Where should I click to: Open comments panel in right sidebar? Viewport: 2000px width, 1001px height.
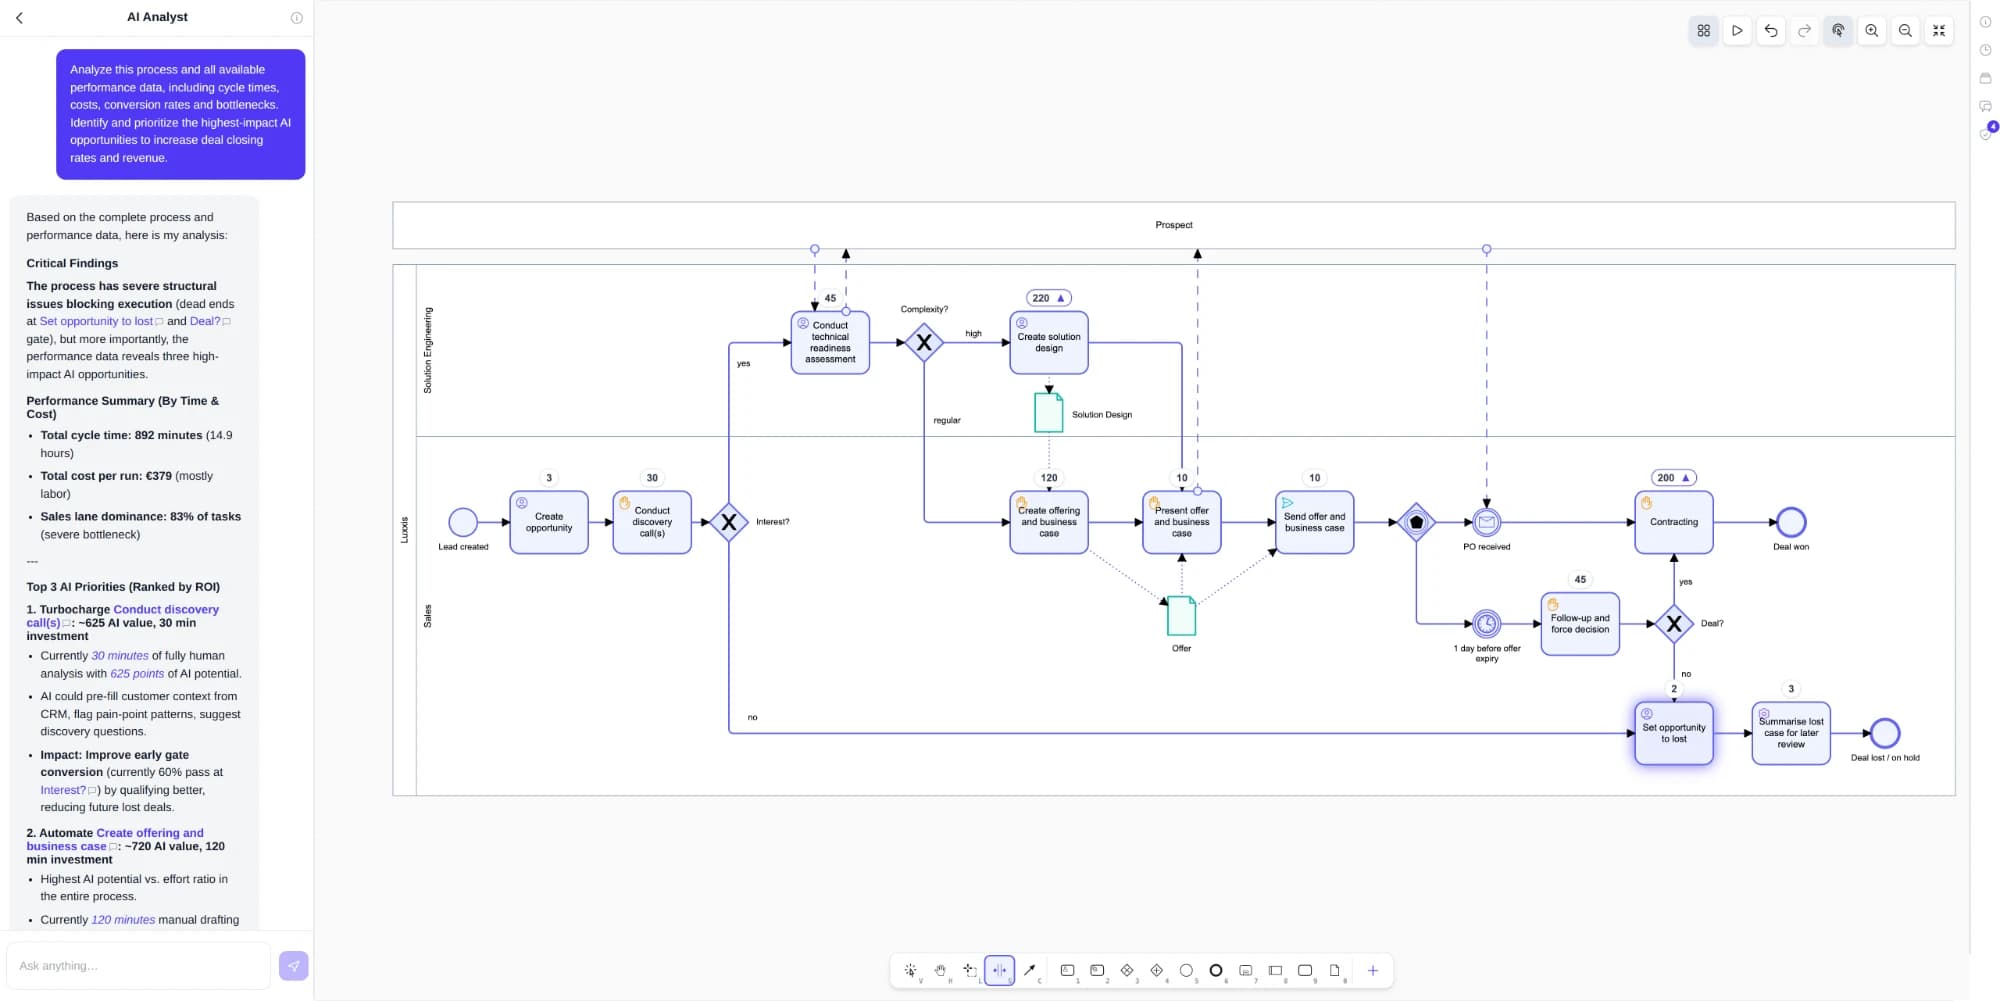click(x=1985, y=106)
